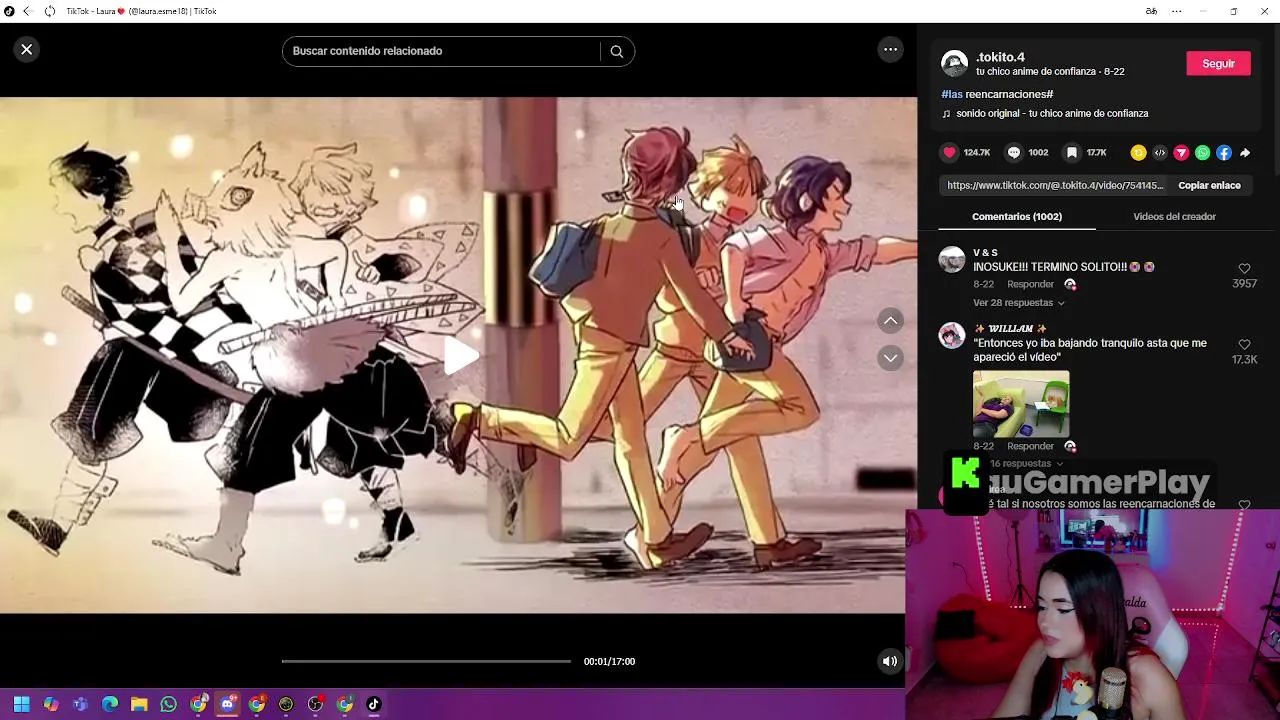Click Responder under V & S comment
The width and height of the screenshot is (1280, 720).
click(1030, 284)
